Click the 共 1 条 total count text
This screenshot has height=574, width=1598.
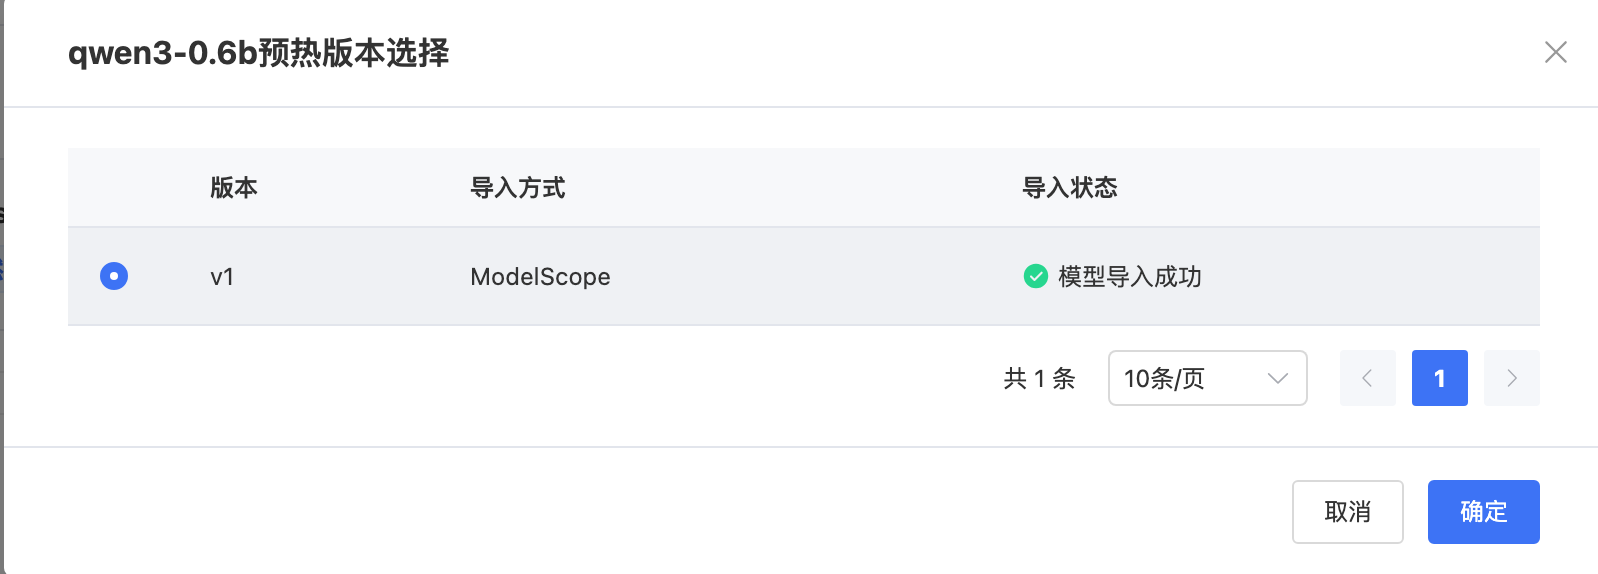click(x=1039, y=379)
